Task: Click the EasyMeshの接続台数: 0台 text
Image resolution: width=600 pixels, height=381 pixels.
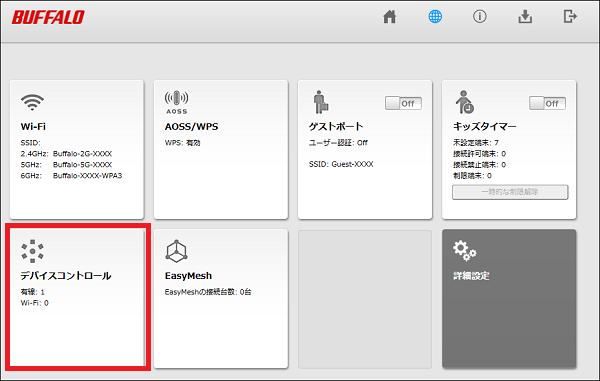Action: 208,292
